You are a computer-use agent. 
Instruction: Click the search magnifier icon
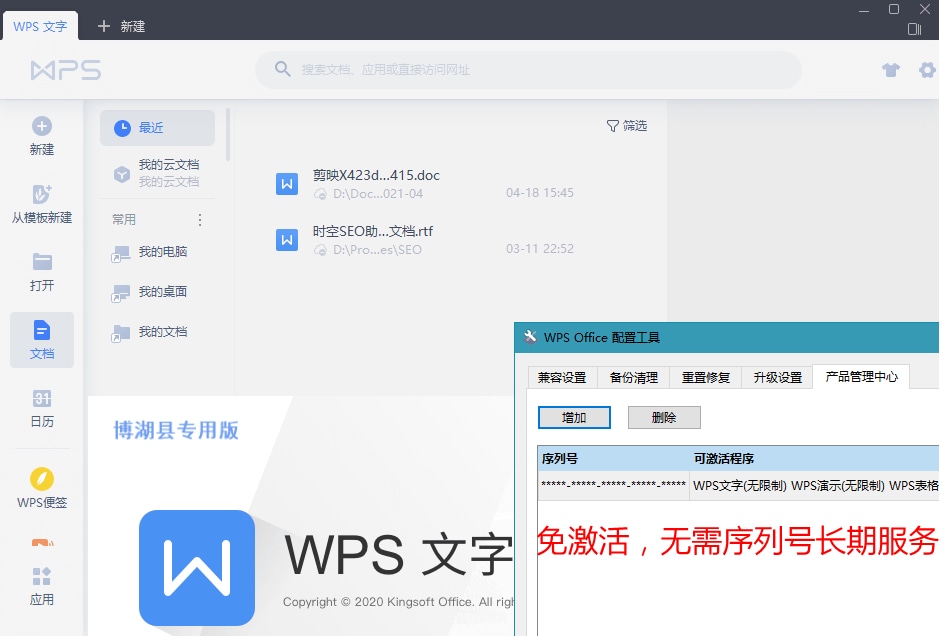click(282, 69)
